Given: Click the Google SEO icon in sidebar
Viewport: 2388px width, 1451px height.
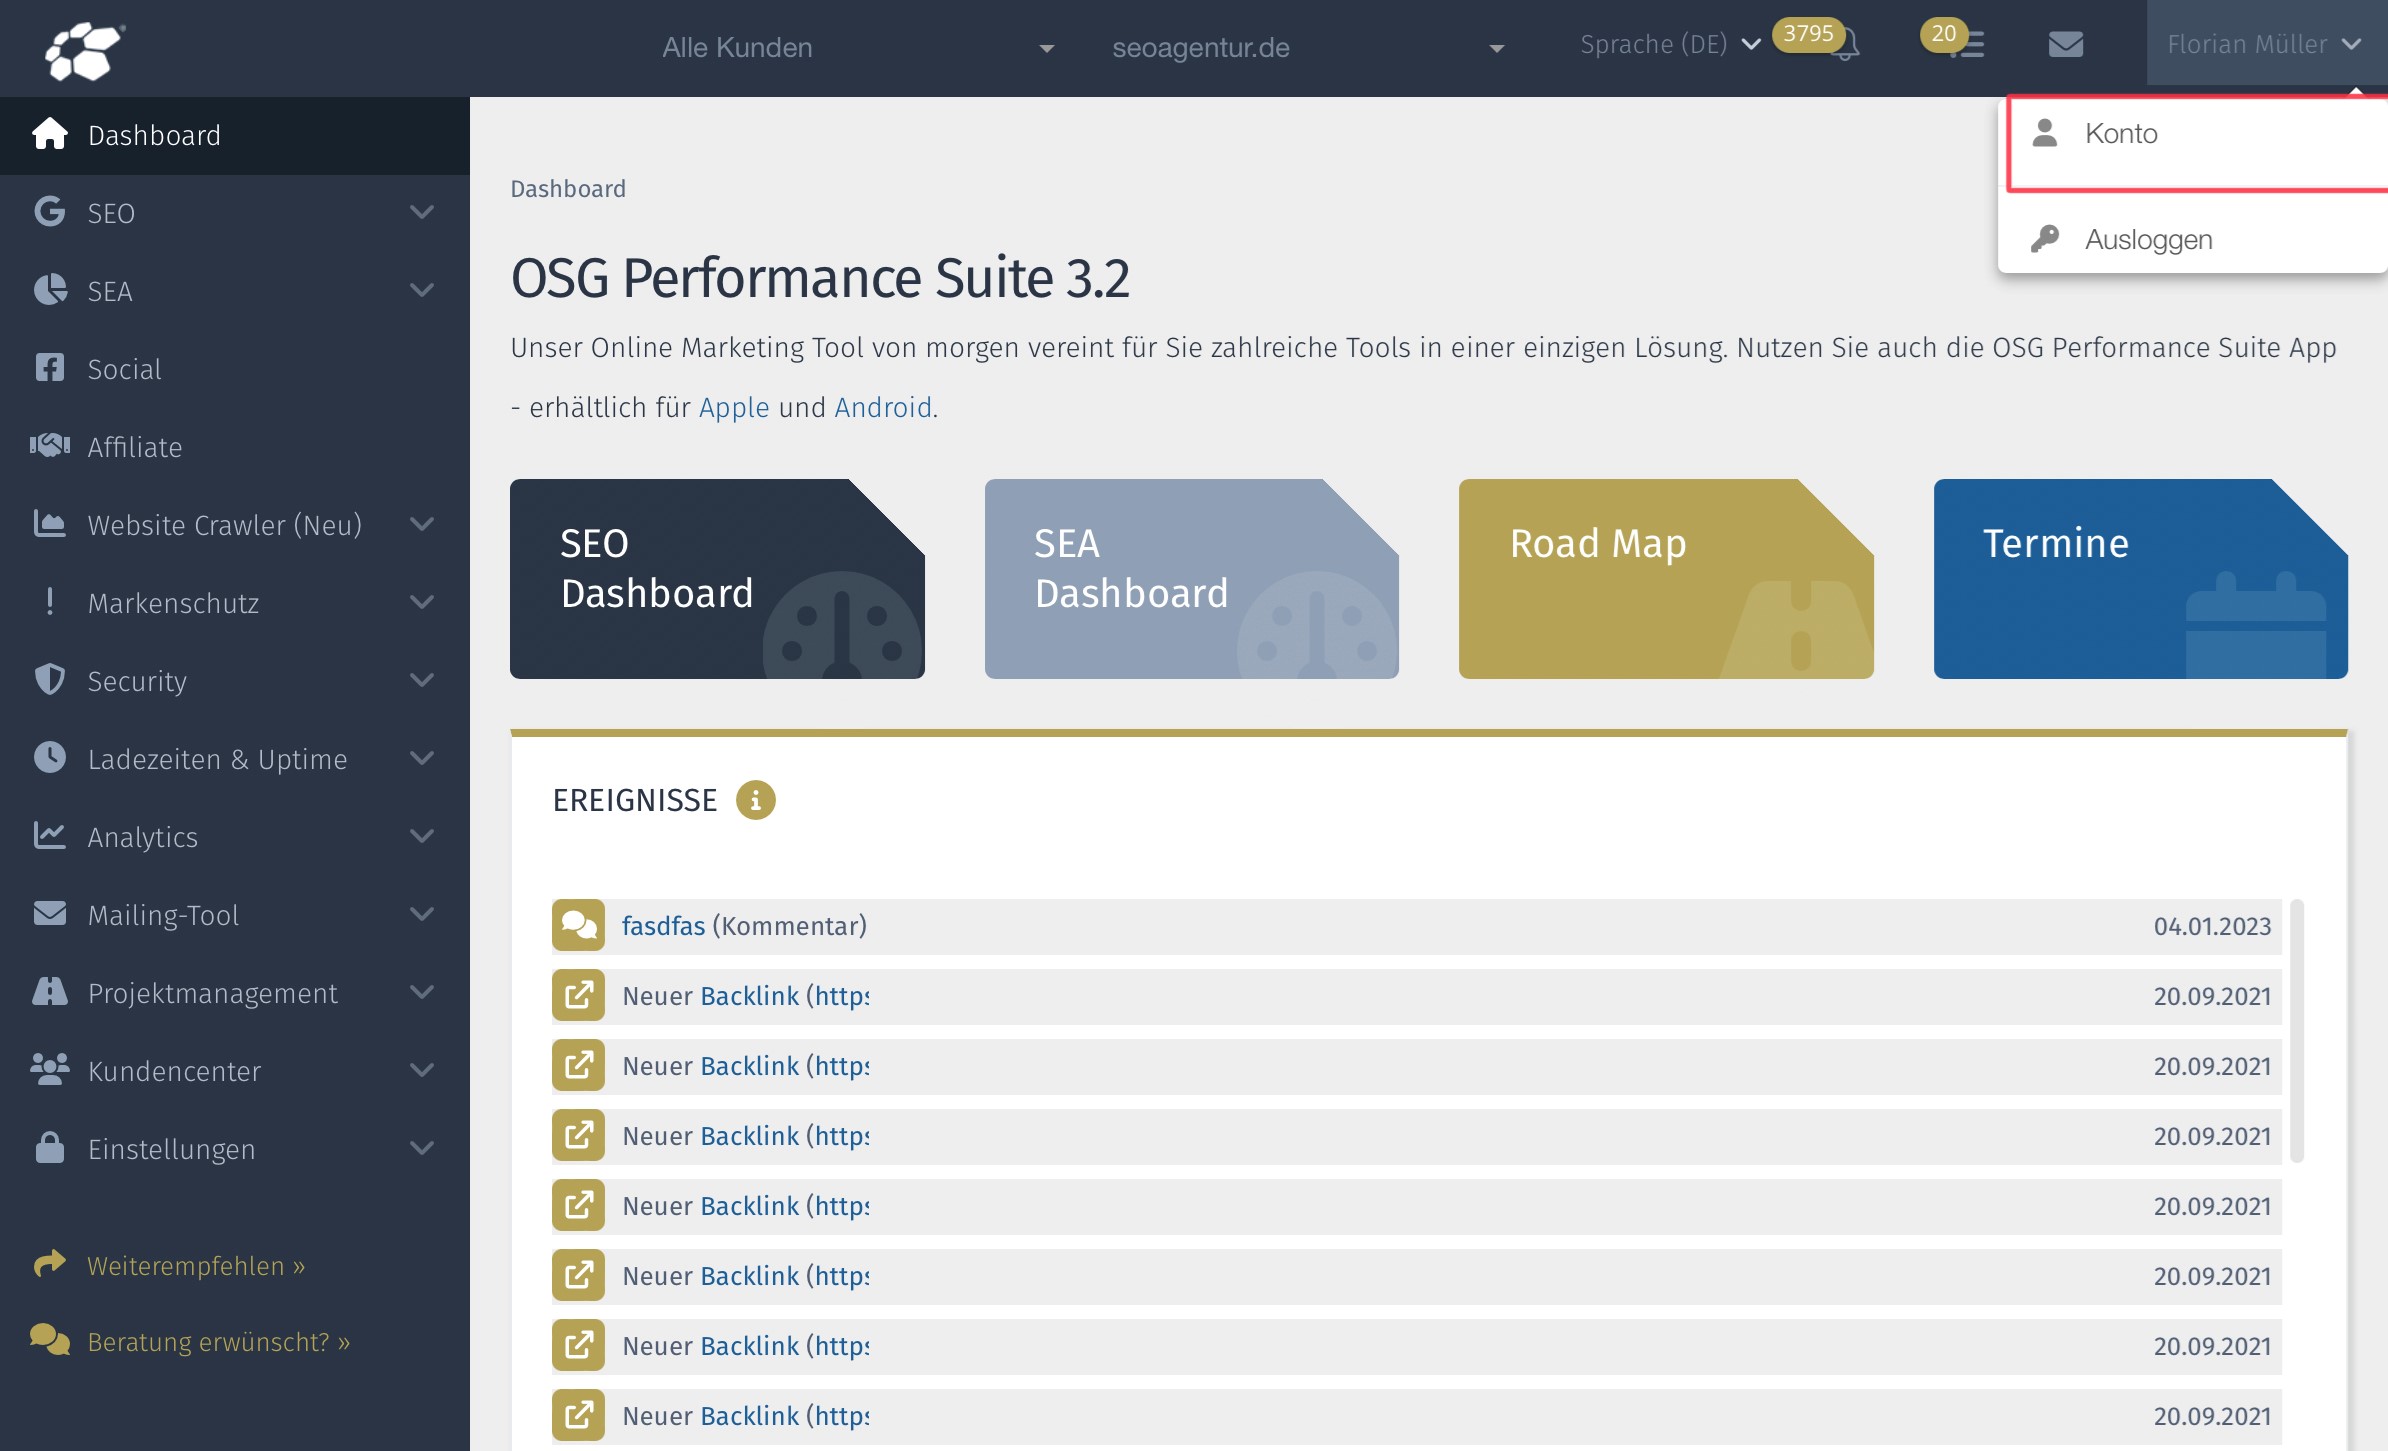Looking at the screenshot, I should pyautogui.click(x=49, y=212).
